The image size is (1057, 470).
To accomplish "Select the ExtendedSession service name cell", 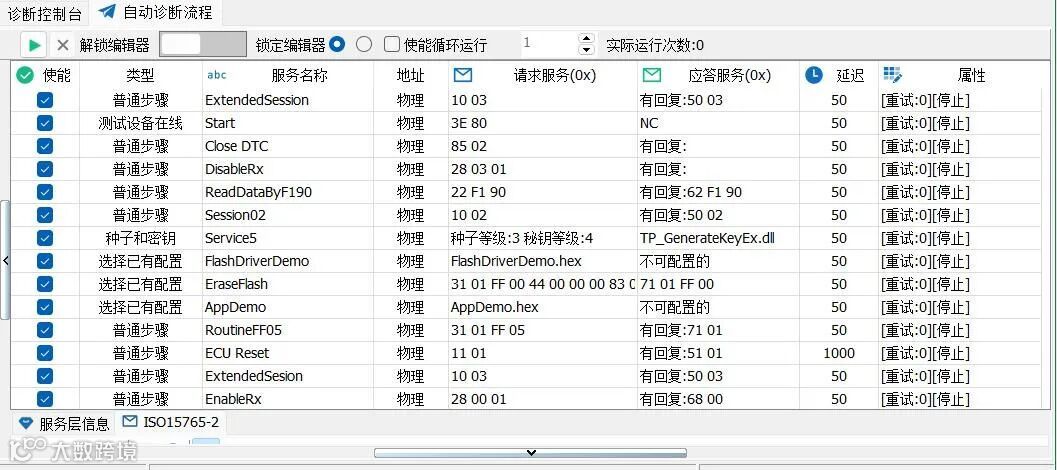I will tap(288, 100).
